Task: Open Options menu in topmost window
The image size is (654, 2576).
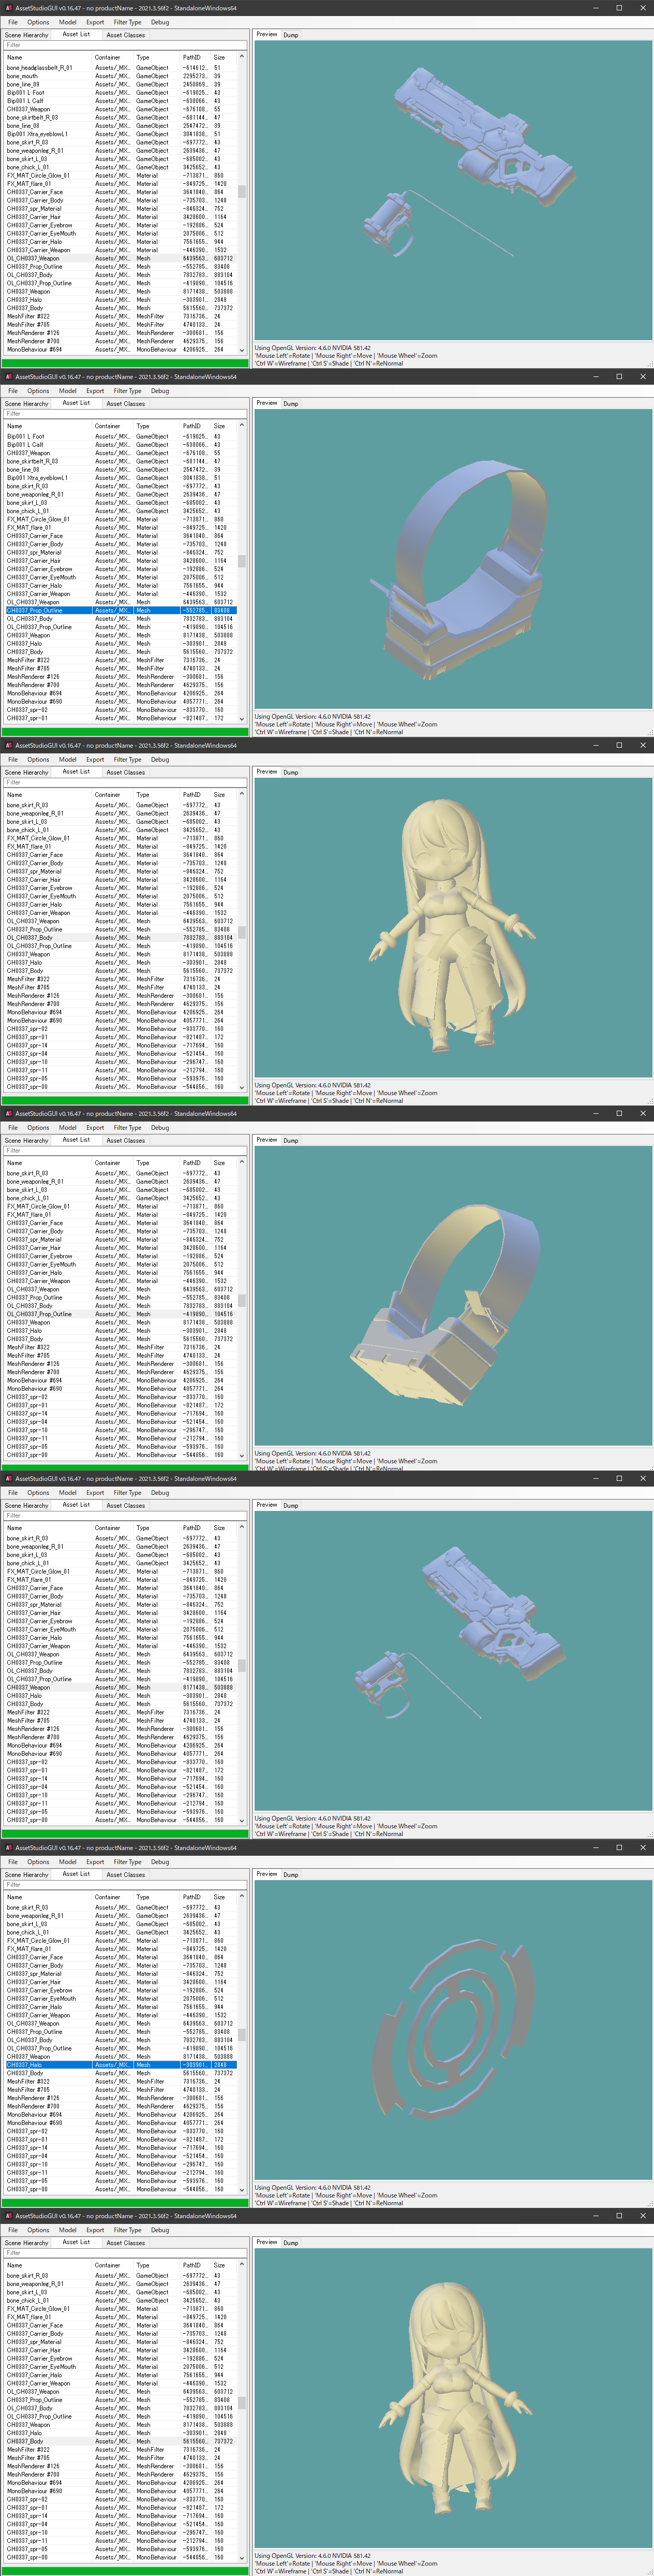Action: (x=38, y=22)
